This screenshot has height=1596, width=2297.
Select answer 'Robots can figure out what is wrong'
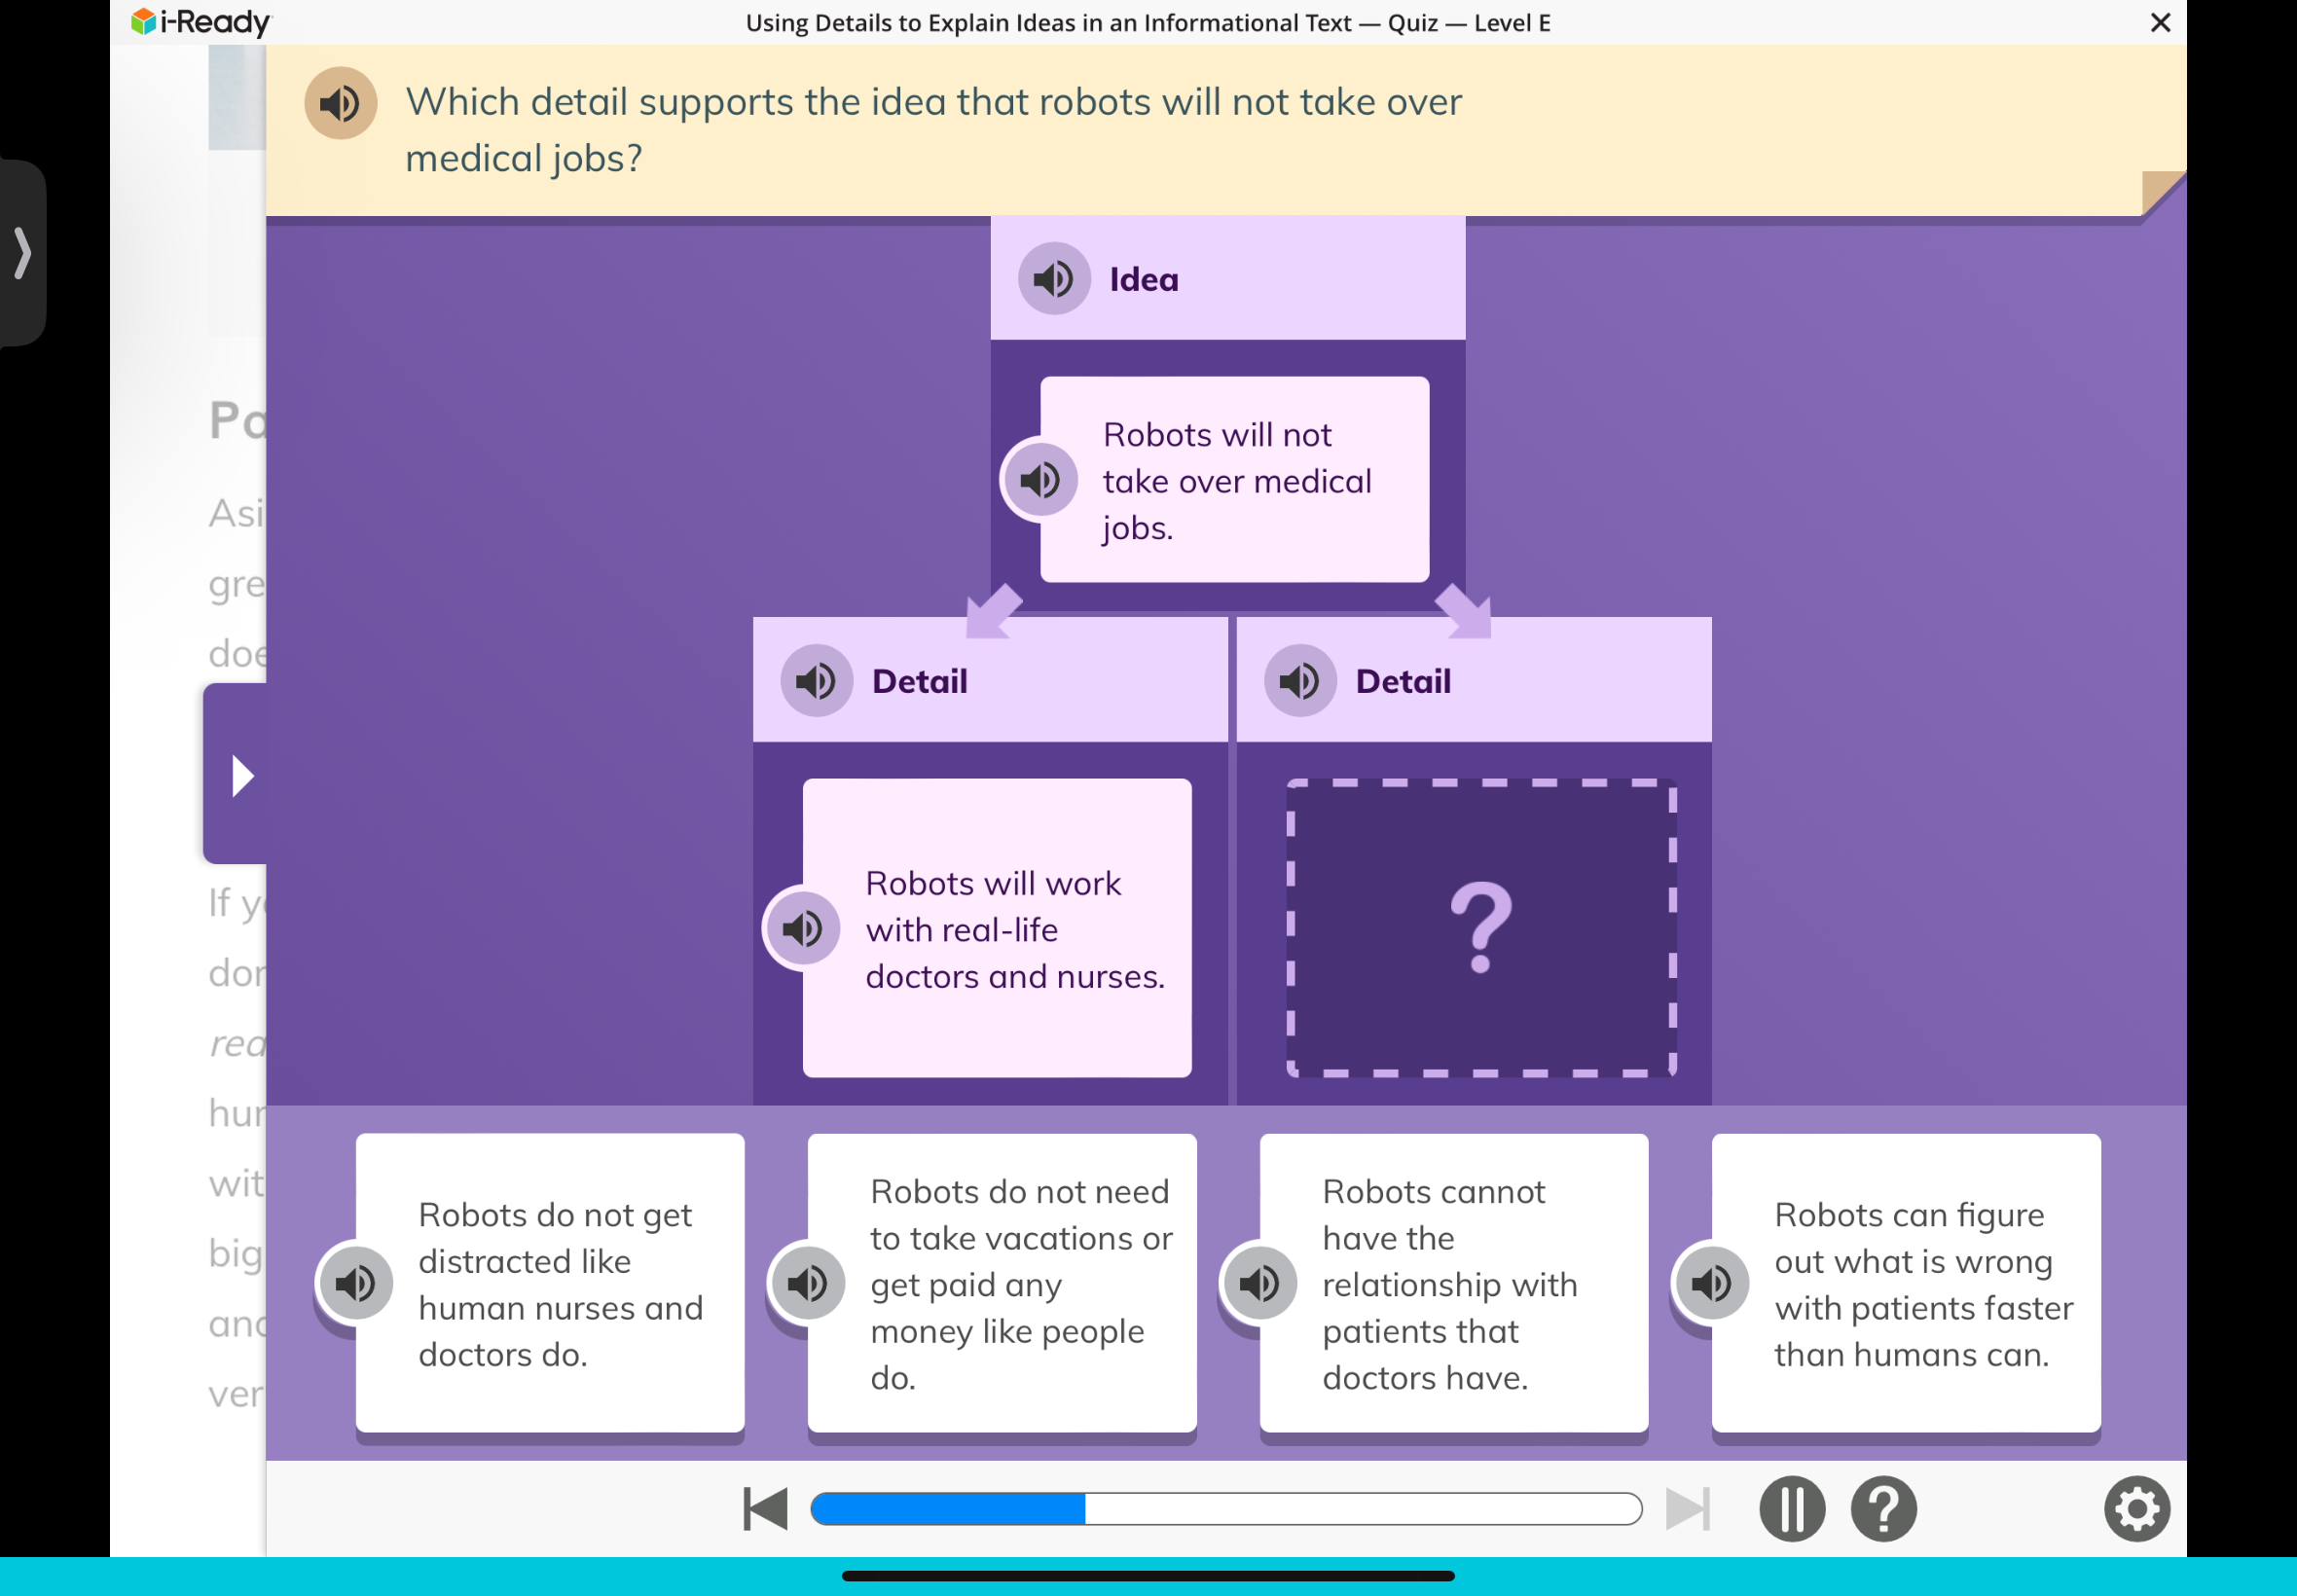pos(1906,1284)
